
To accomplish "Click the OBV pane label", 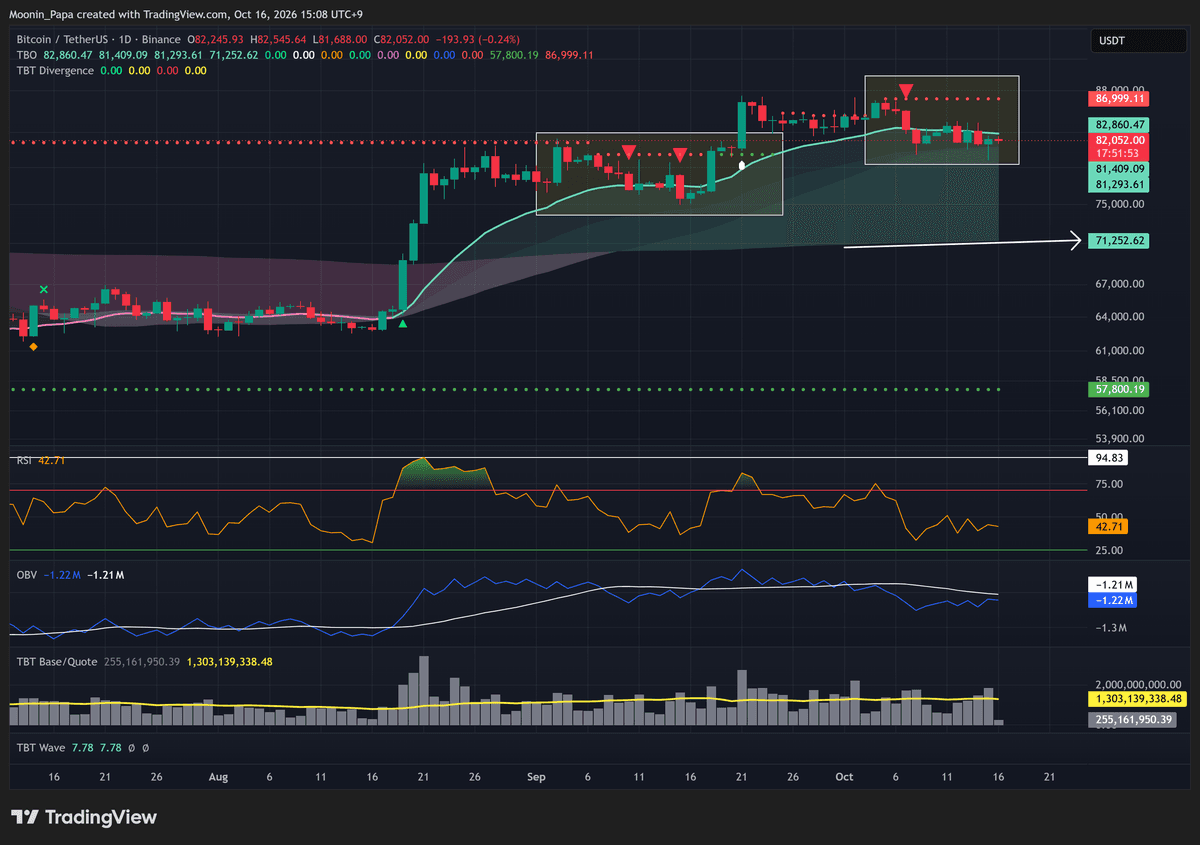I will (x=27, y=575).
